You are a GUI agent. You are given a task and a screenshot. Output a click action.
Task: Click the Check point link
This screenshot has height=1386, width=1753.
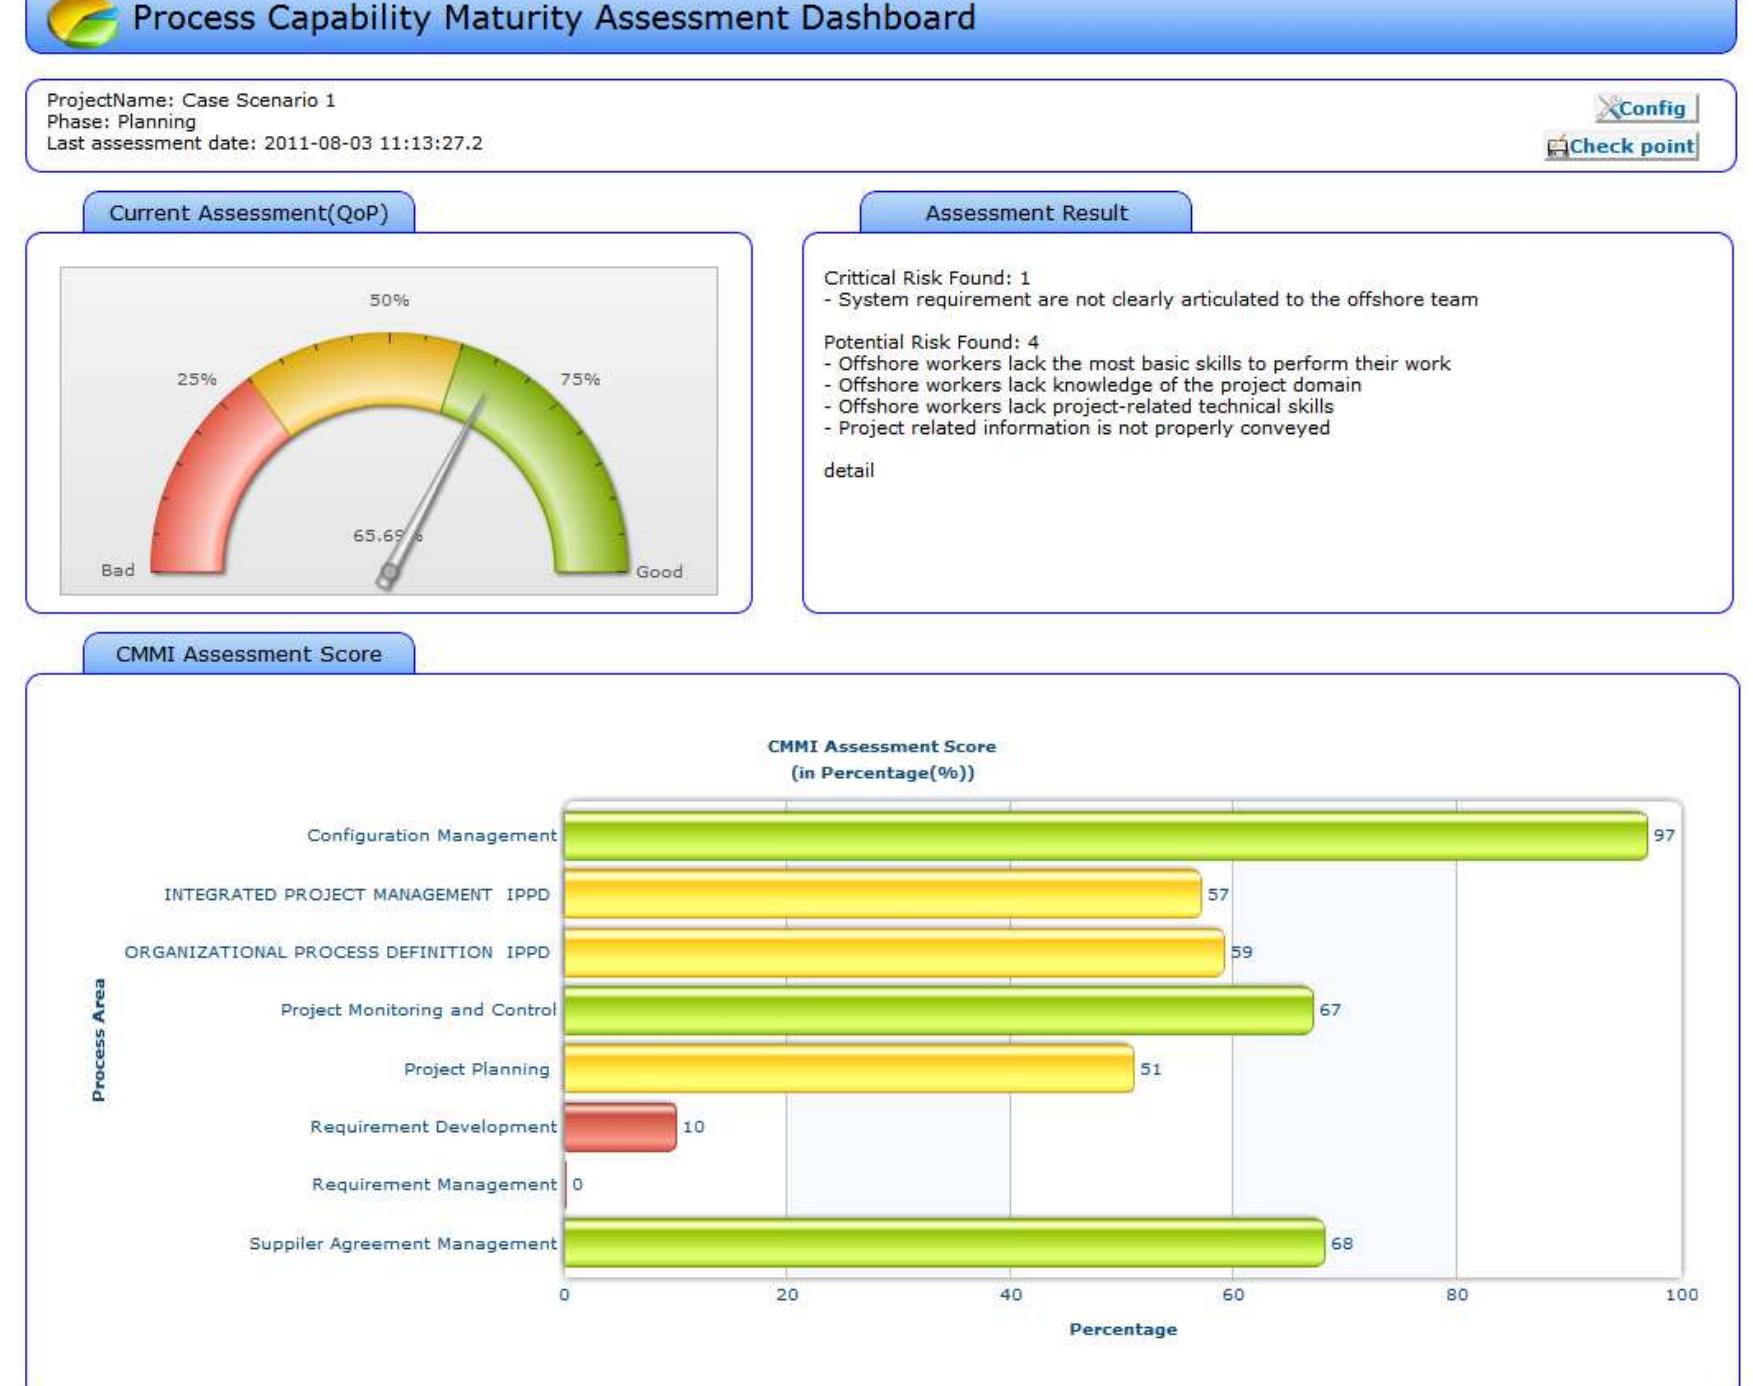1621,146
